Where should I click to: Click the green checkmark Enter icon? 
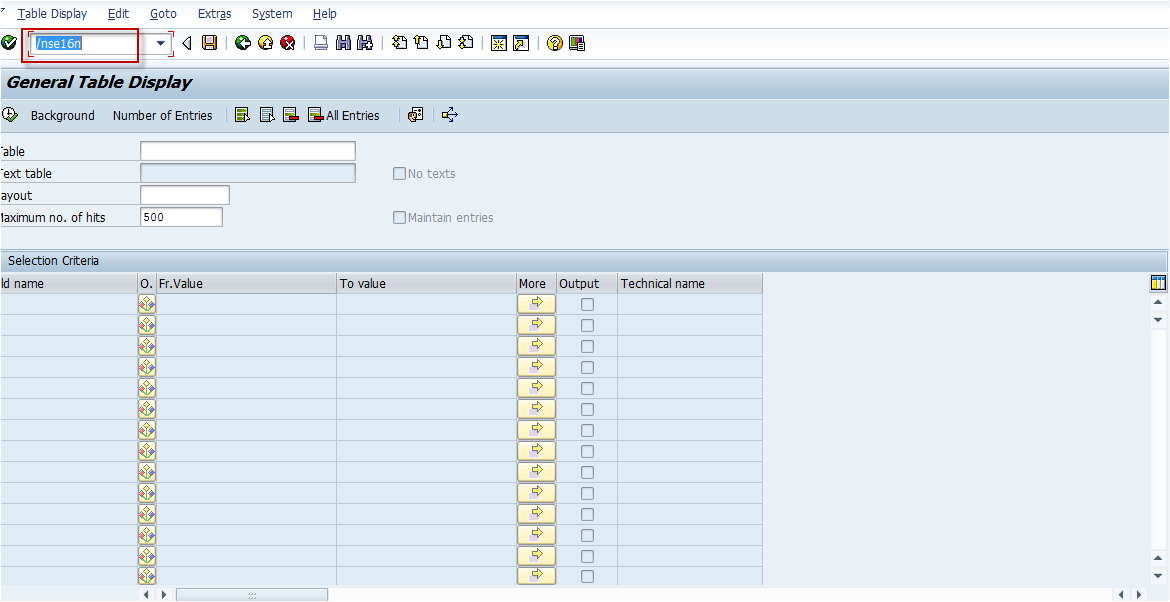point(8,43)
